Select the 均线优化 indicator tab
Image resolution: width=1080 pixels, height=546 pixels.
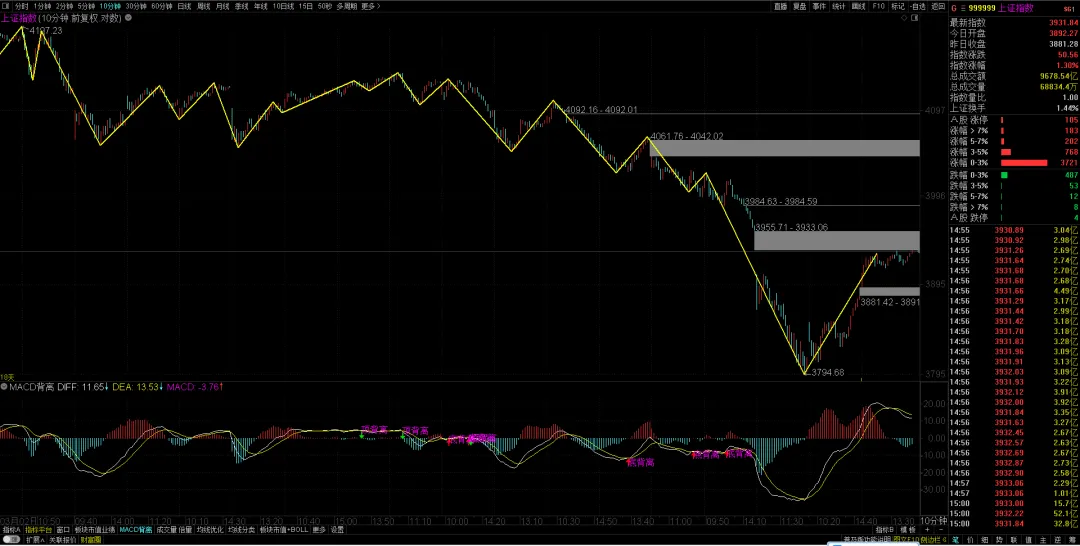(x=211, y=530)
